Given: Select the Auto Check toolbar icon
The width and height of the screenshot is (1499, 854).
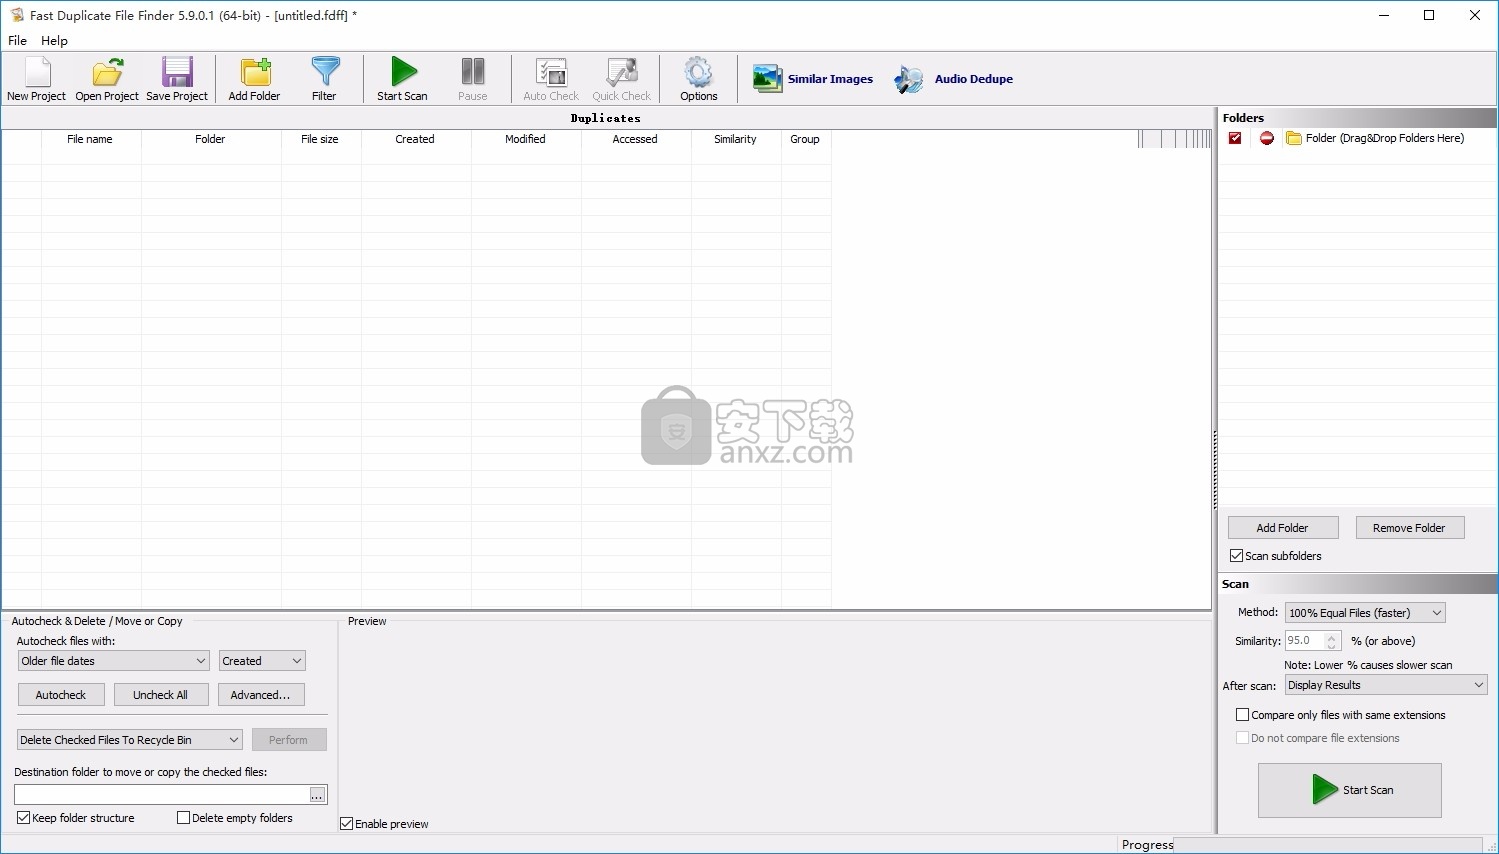Looking at the screenshot, I should [551, 79].
